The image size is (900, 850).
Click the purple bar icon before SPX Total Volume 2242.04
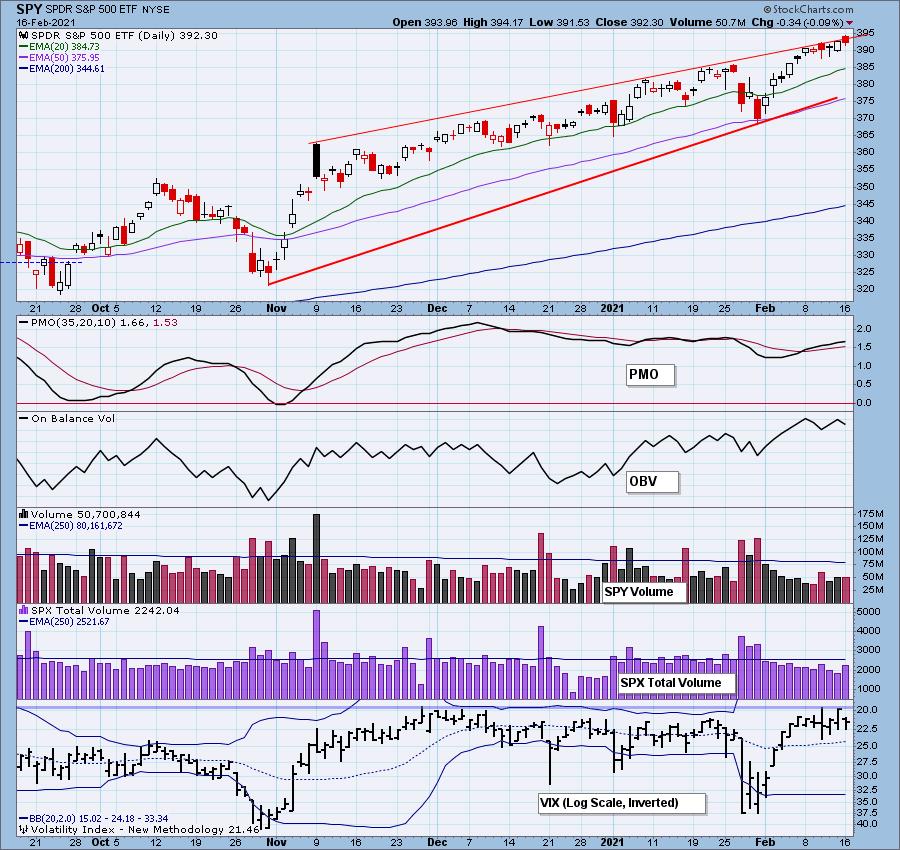(x=24, y=610)
